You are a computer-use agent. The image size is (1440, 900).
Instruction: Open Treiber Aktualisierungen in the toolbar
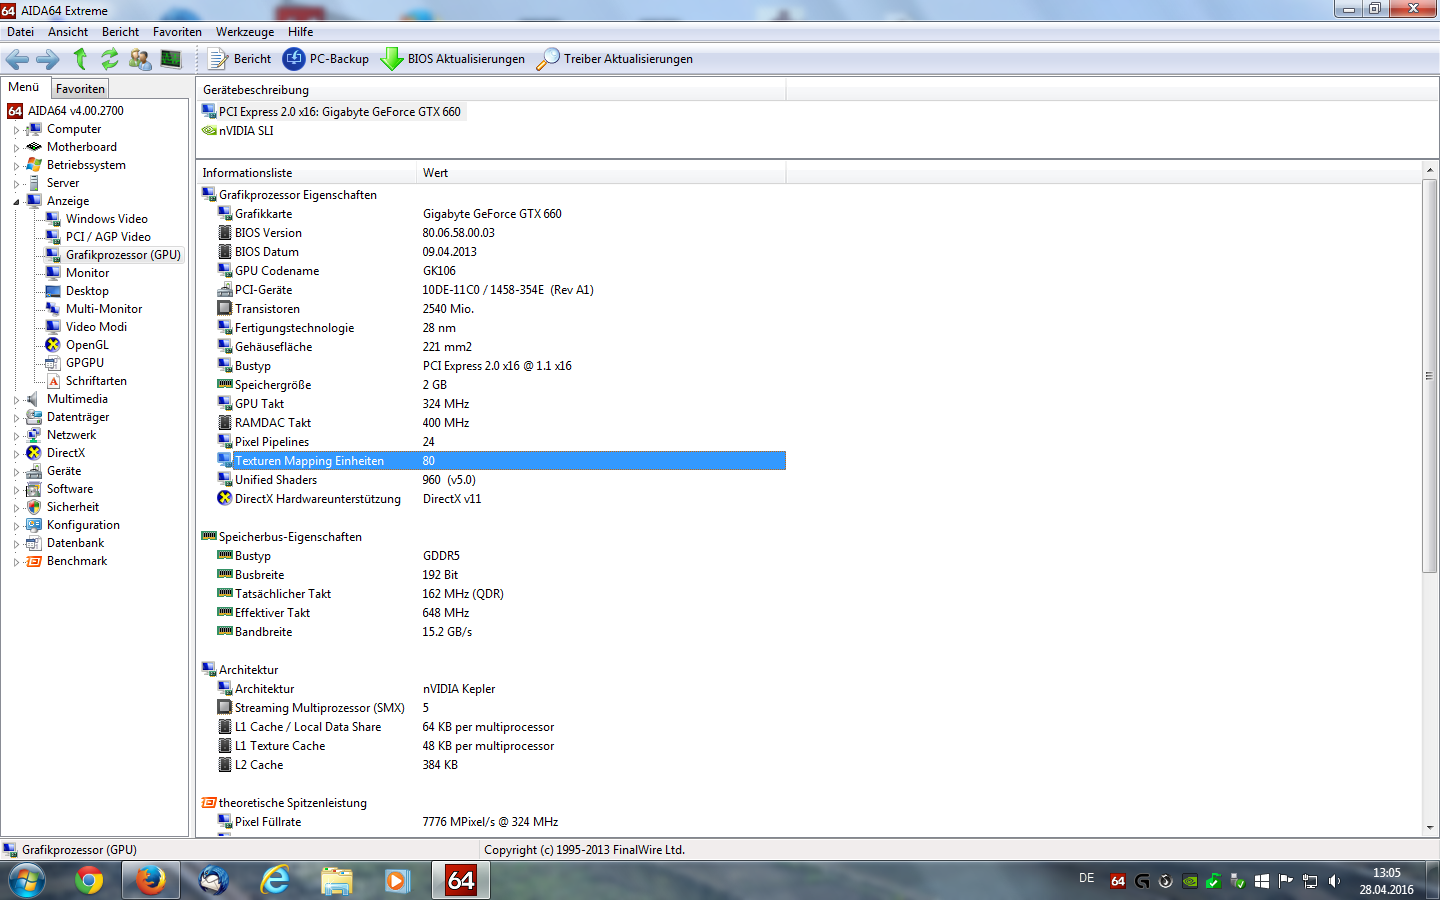coord(615,59)
